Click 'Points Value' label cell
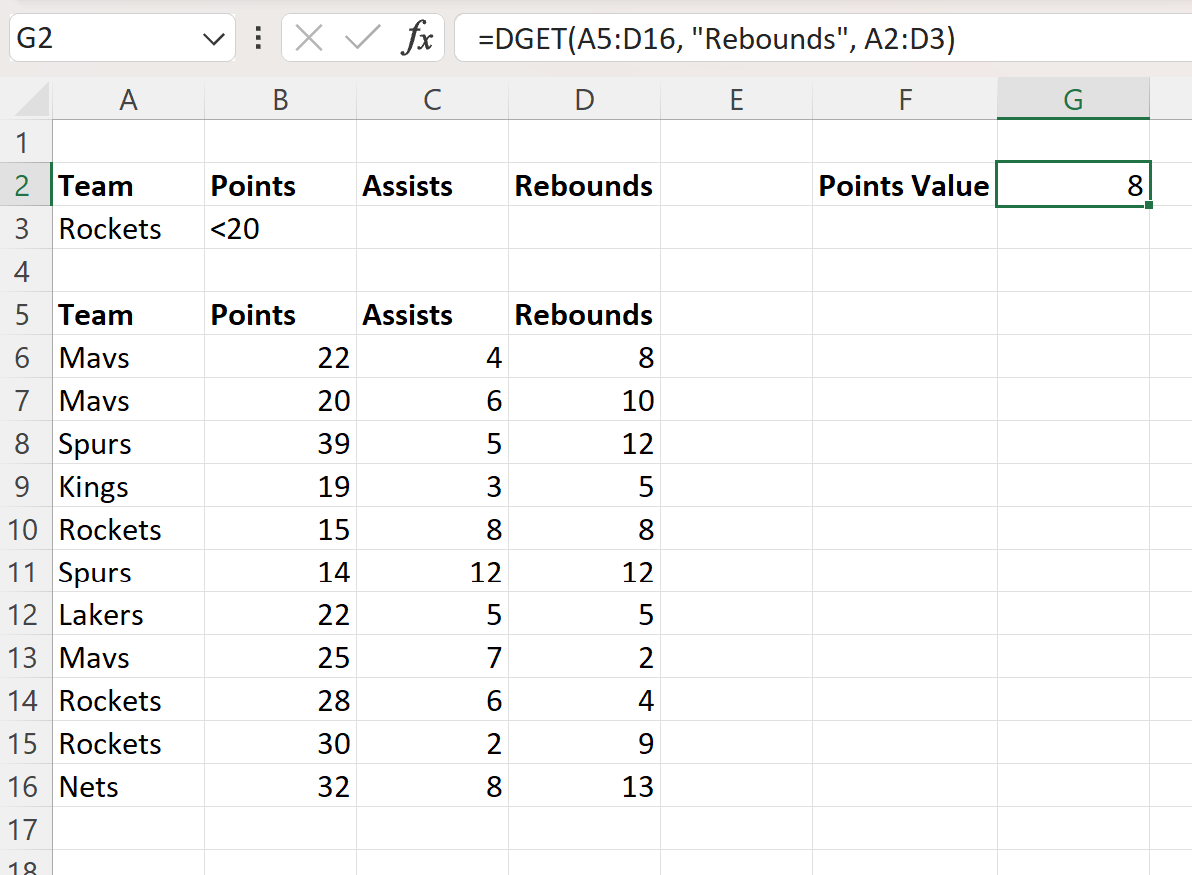This screenshot has height=875, width=1192. (x=905, y=185)
